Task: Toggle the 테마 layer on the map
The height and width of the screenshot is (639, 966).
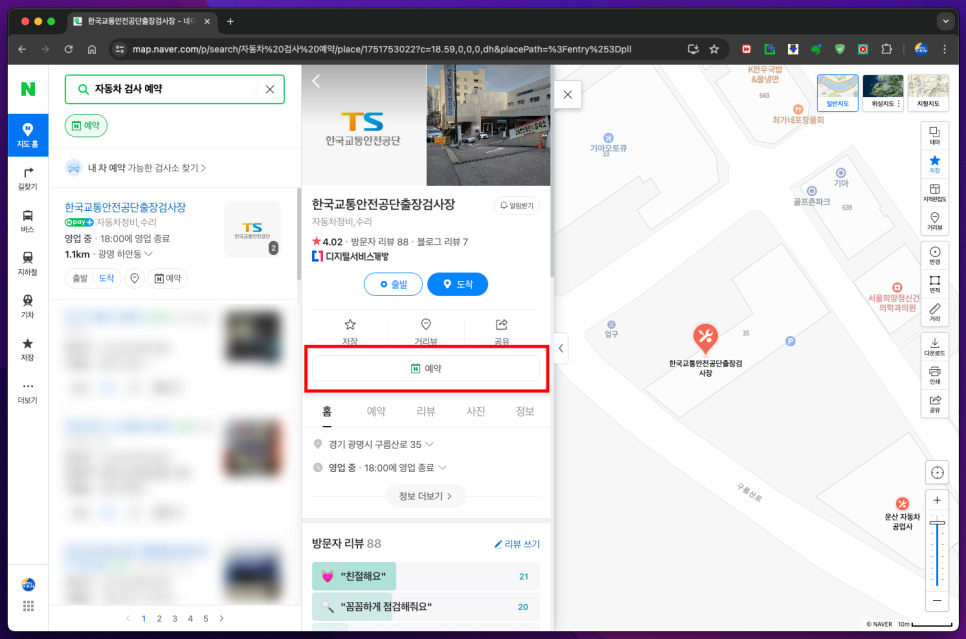Action: (935, 136)
